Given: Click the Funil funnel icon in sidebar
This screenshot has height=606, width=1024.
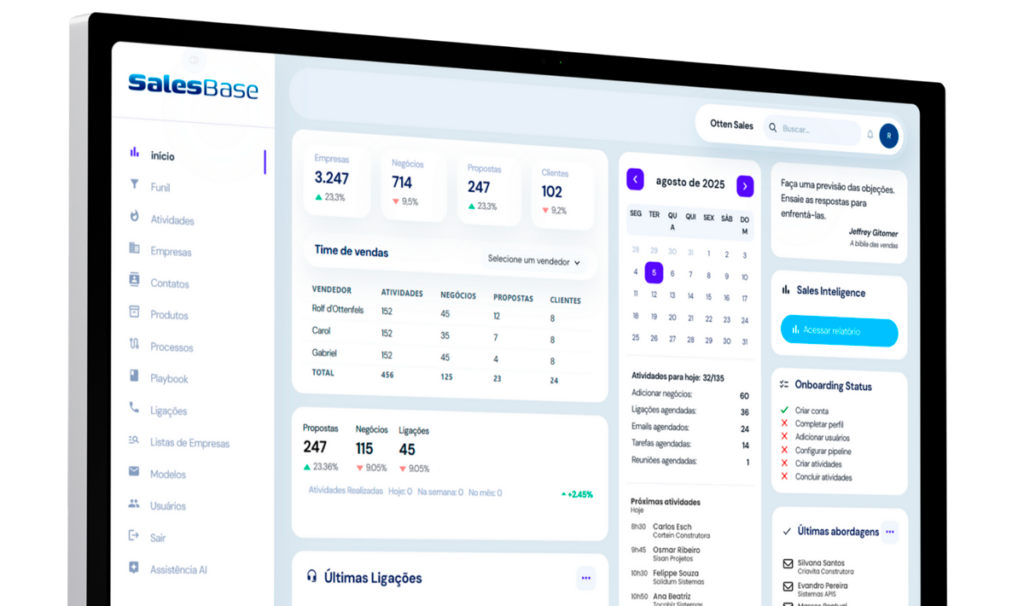Looking at the screenshot, I should (x=134, y=185).
